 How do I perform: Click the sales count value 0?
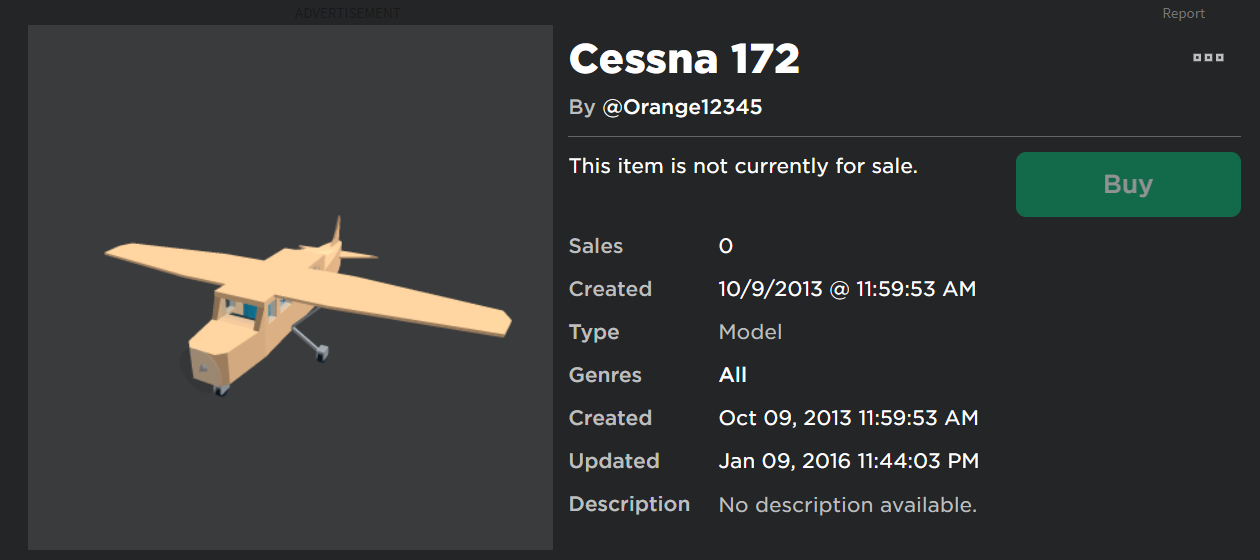tap(726, 246)
